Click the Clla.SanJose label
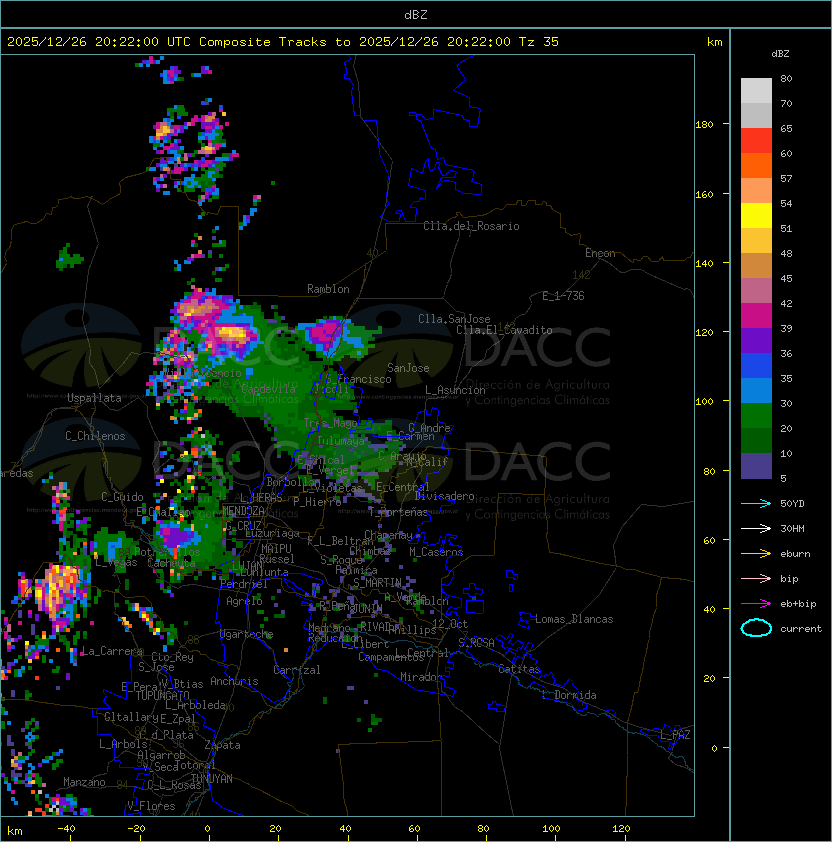The height and width of the screenshot is (842, 832). [x=454, y=319]
